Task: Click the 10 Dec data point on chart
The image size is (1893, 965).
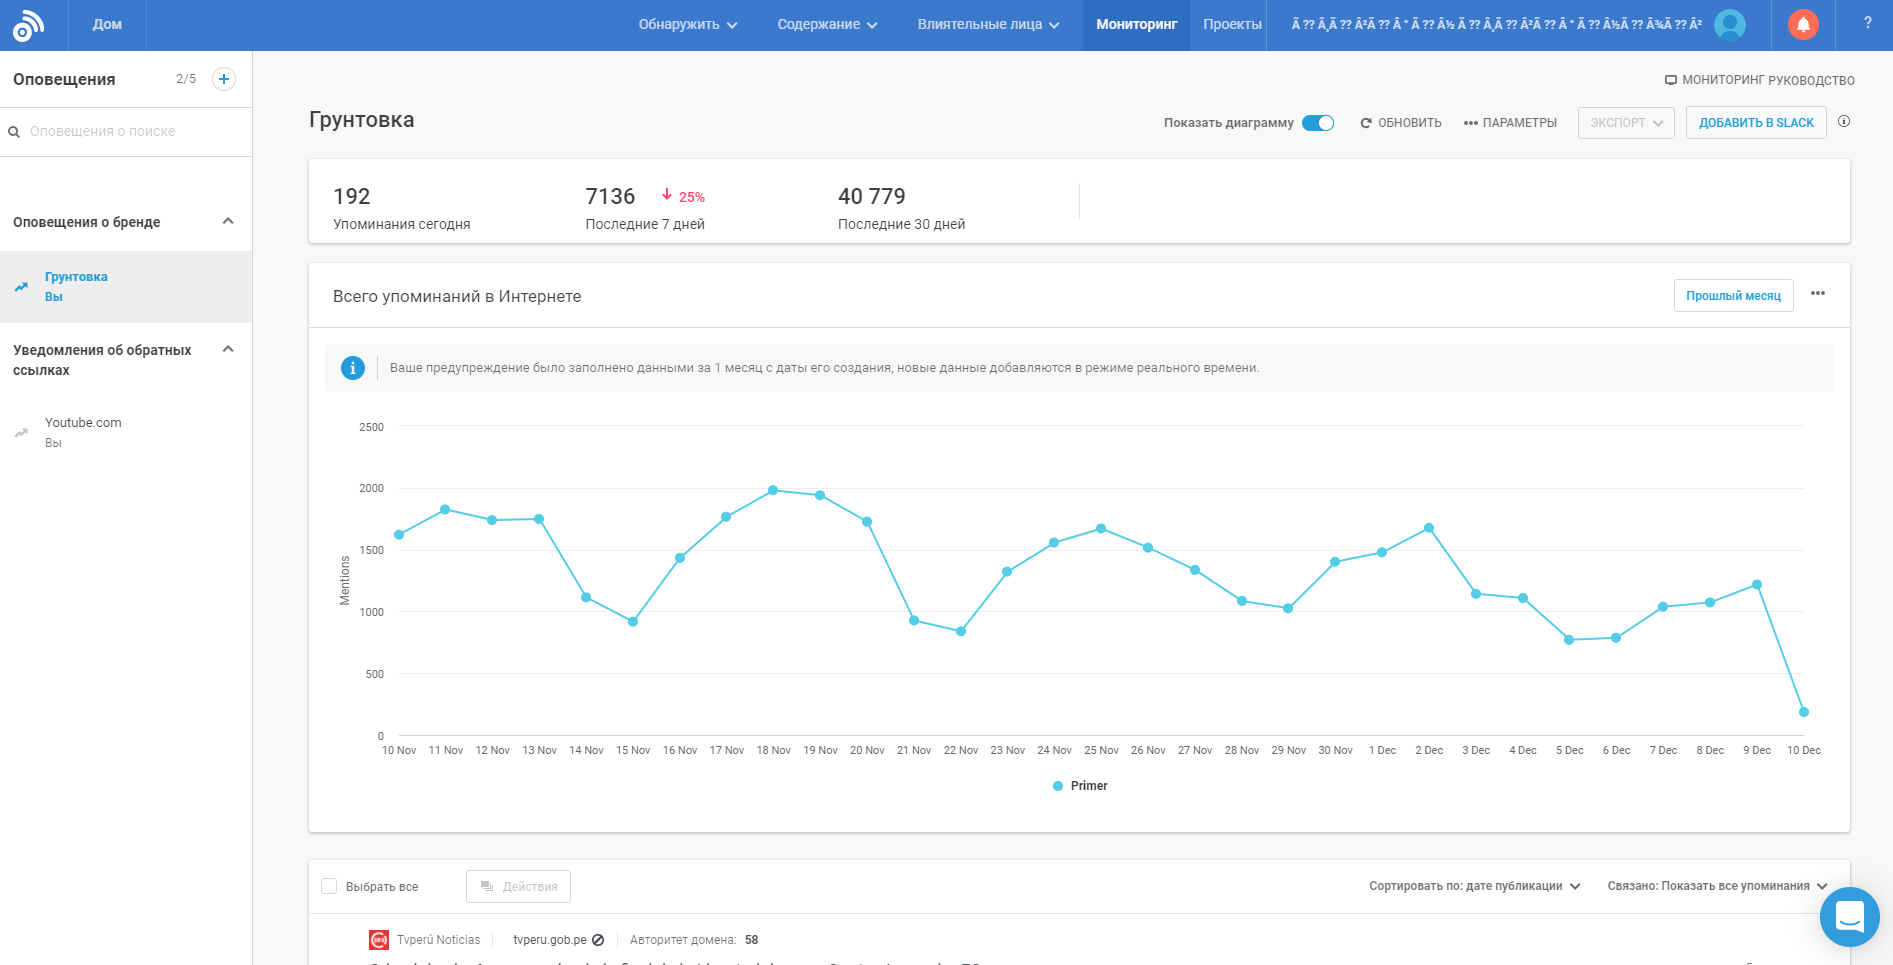Action: tap(1804, 712)
